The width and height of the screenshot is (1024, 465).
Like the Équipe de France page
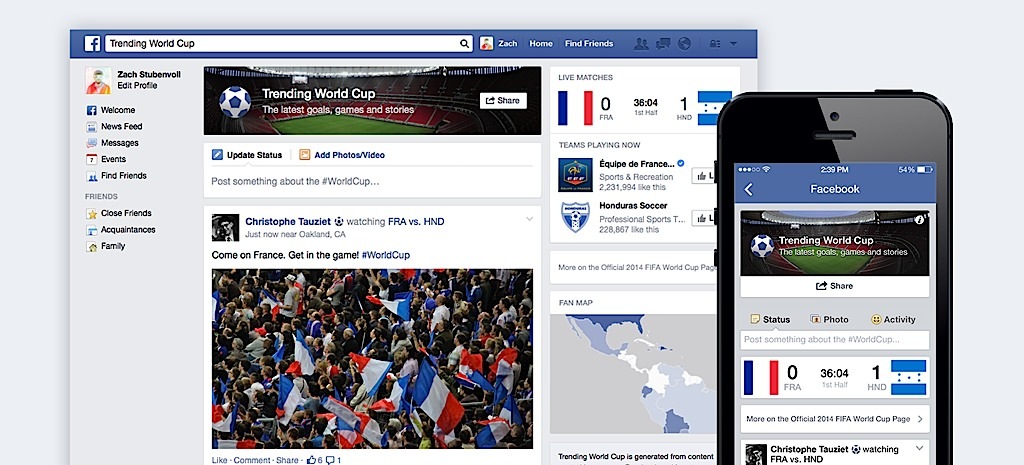click(x=704, y=176)
